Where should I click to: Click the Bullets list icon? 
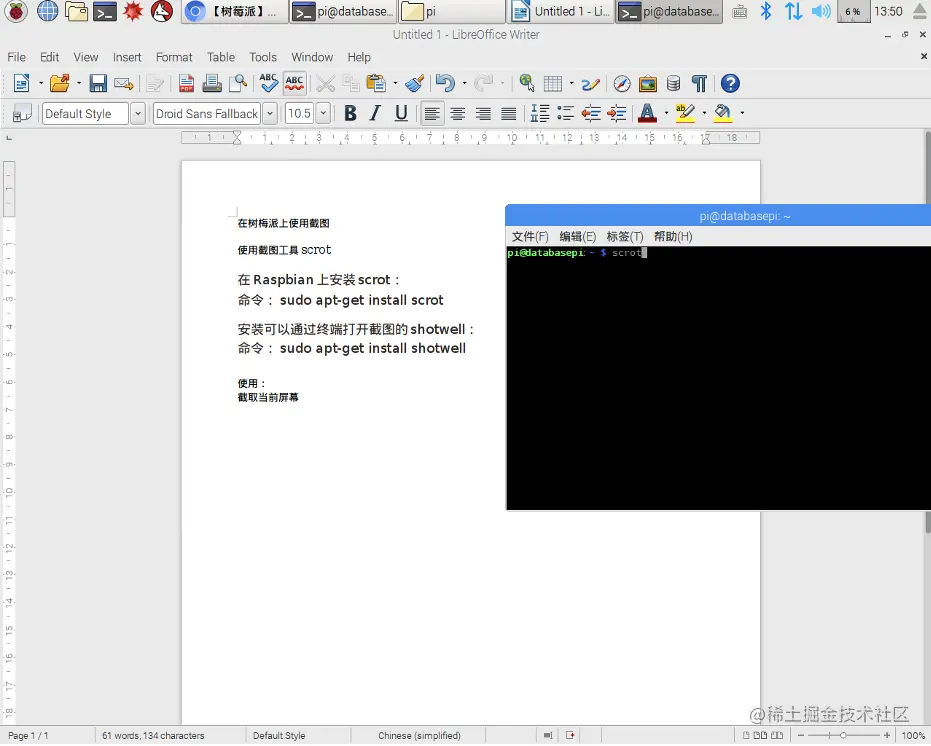click(565, 113)
